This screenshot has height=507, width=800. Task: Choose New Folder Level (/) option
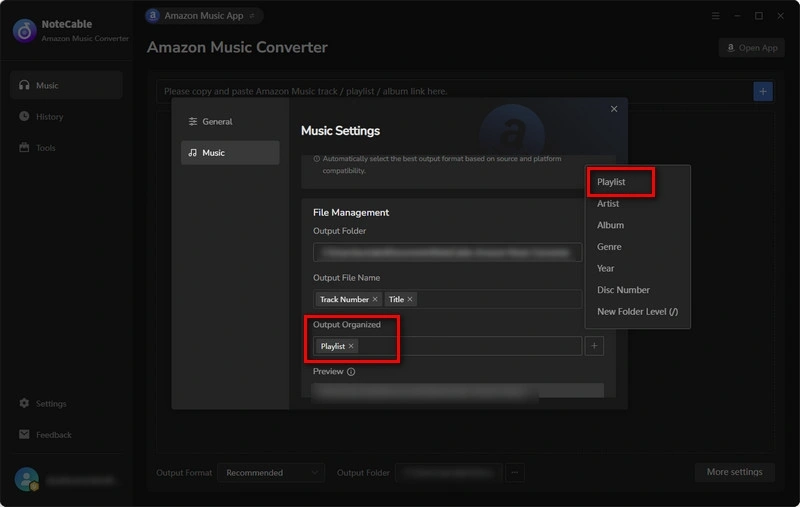point(637,312)
